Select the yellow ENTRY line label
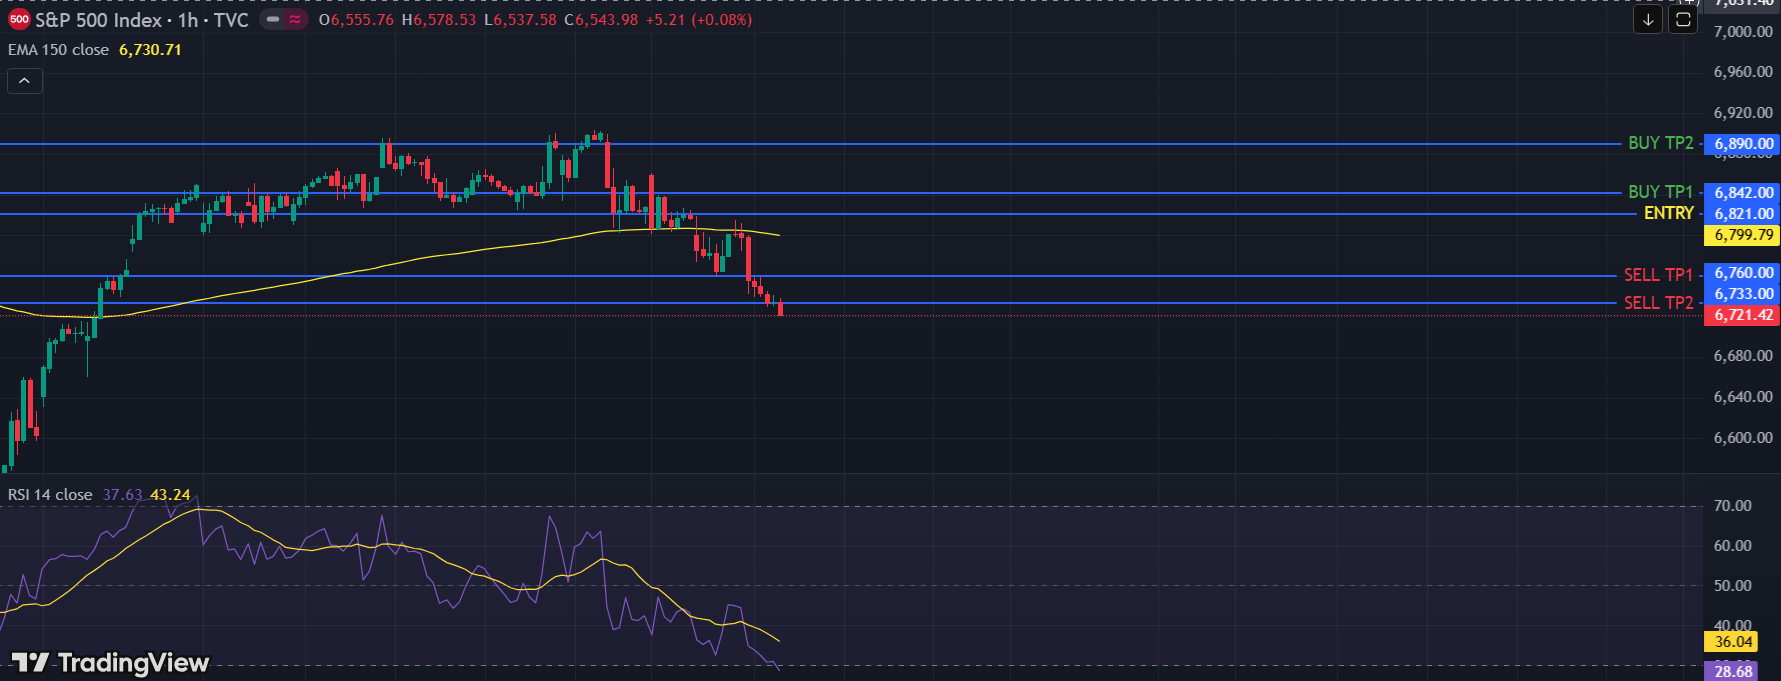This screenshot has width=1781, height=681. click(1668, 213)
